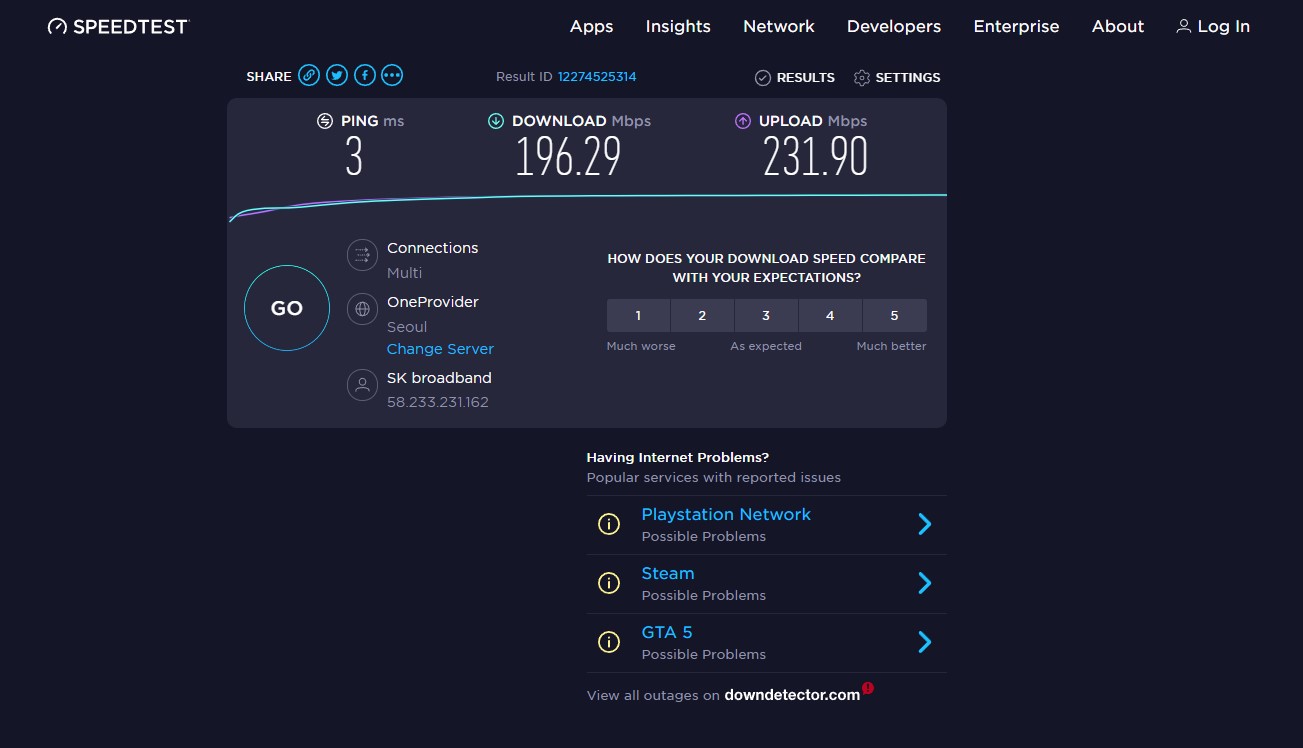Rate download speed as 3
This screenshot has width=1303, height=748.
[x=766, y=315]
